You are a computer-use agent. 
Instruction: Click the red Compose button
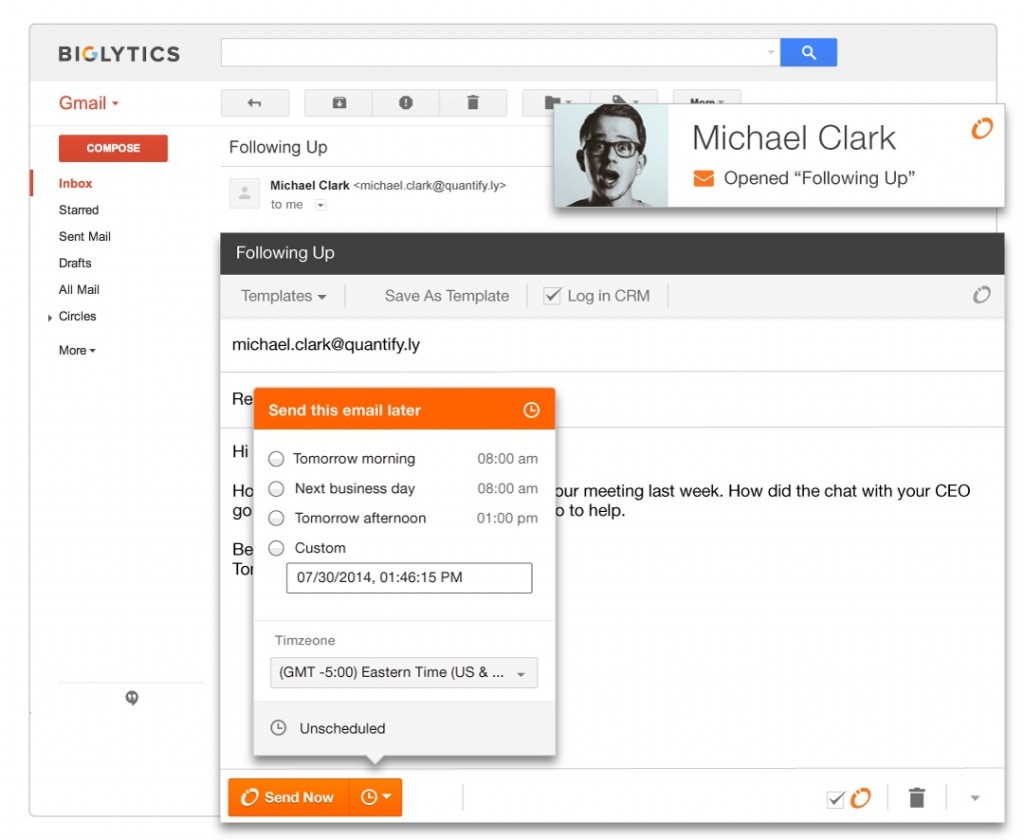(x=113, y=148)
